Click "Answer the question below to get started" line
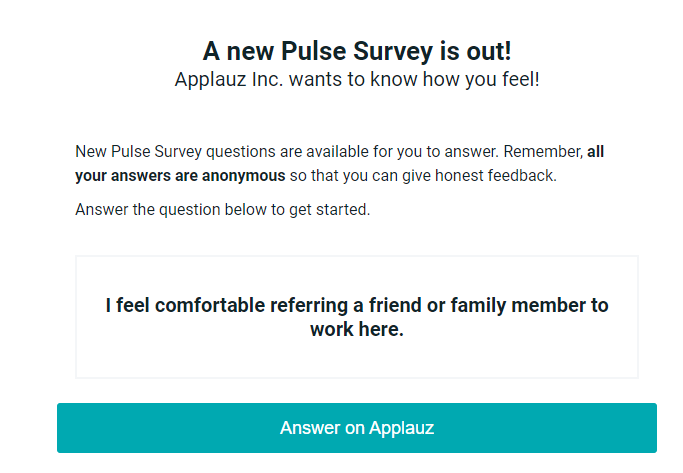The image size is (683, 473). pos(223,210)
